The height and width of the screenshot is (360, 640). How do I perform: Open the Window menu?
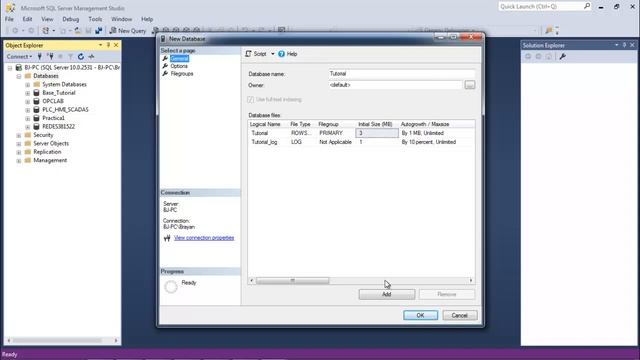[122, 19]
